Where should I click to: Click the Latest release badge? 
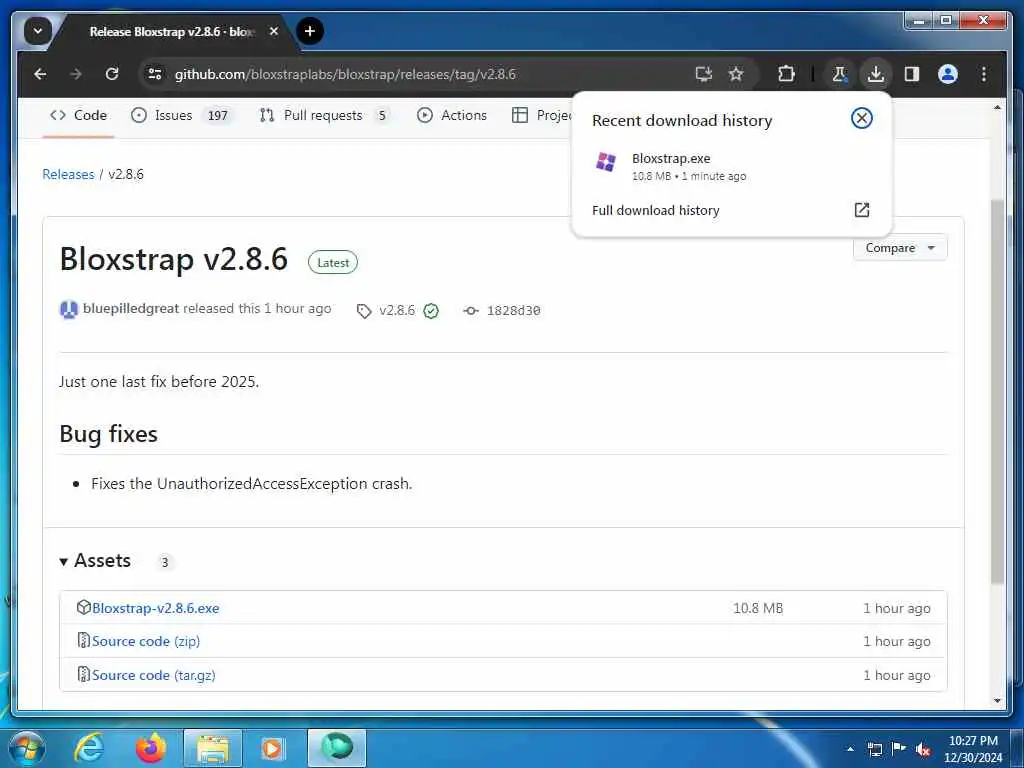(x=332, y=263)
